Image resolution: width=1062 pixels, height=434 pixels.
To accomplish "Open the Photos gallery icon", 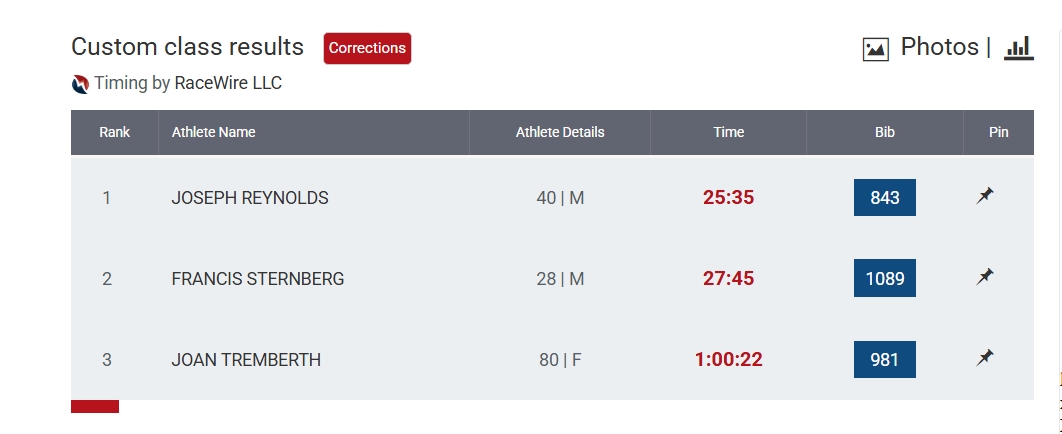I will (x=876, y=49).
